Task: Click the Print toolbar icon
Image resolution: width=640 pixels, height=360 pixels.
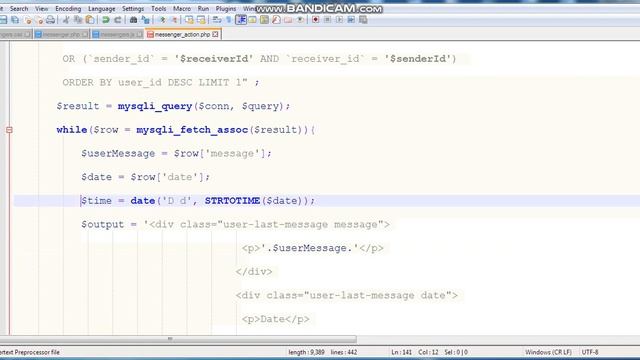Action: pyautogui.click(x=51, y=20)
